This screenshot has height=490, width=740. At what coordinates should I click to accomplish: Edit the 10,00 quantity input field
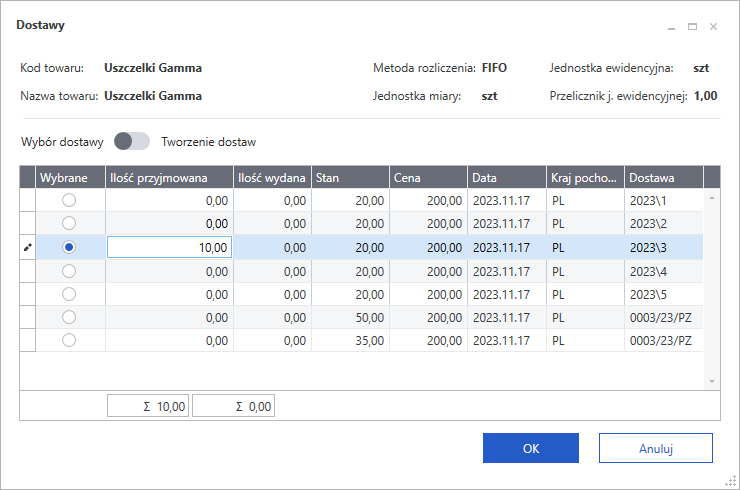[169, 248]
